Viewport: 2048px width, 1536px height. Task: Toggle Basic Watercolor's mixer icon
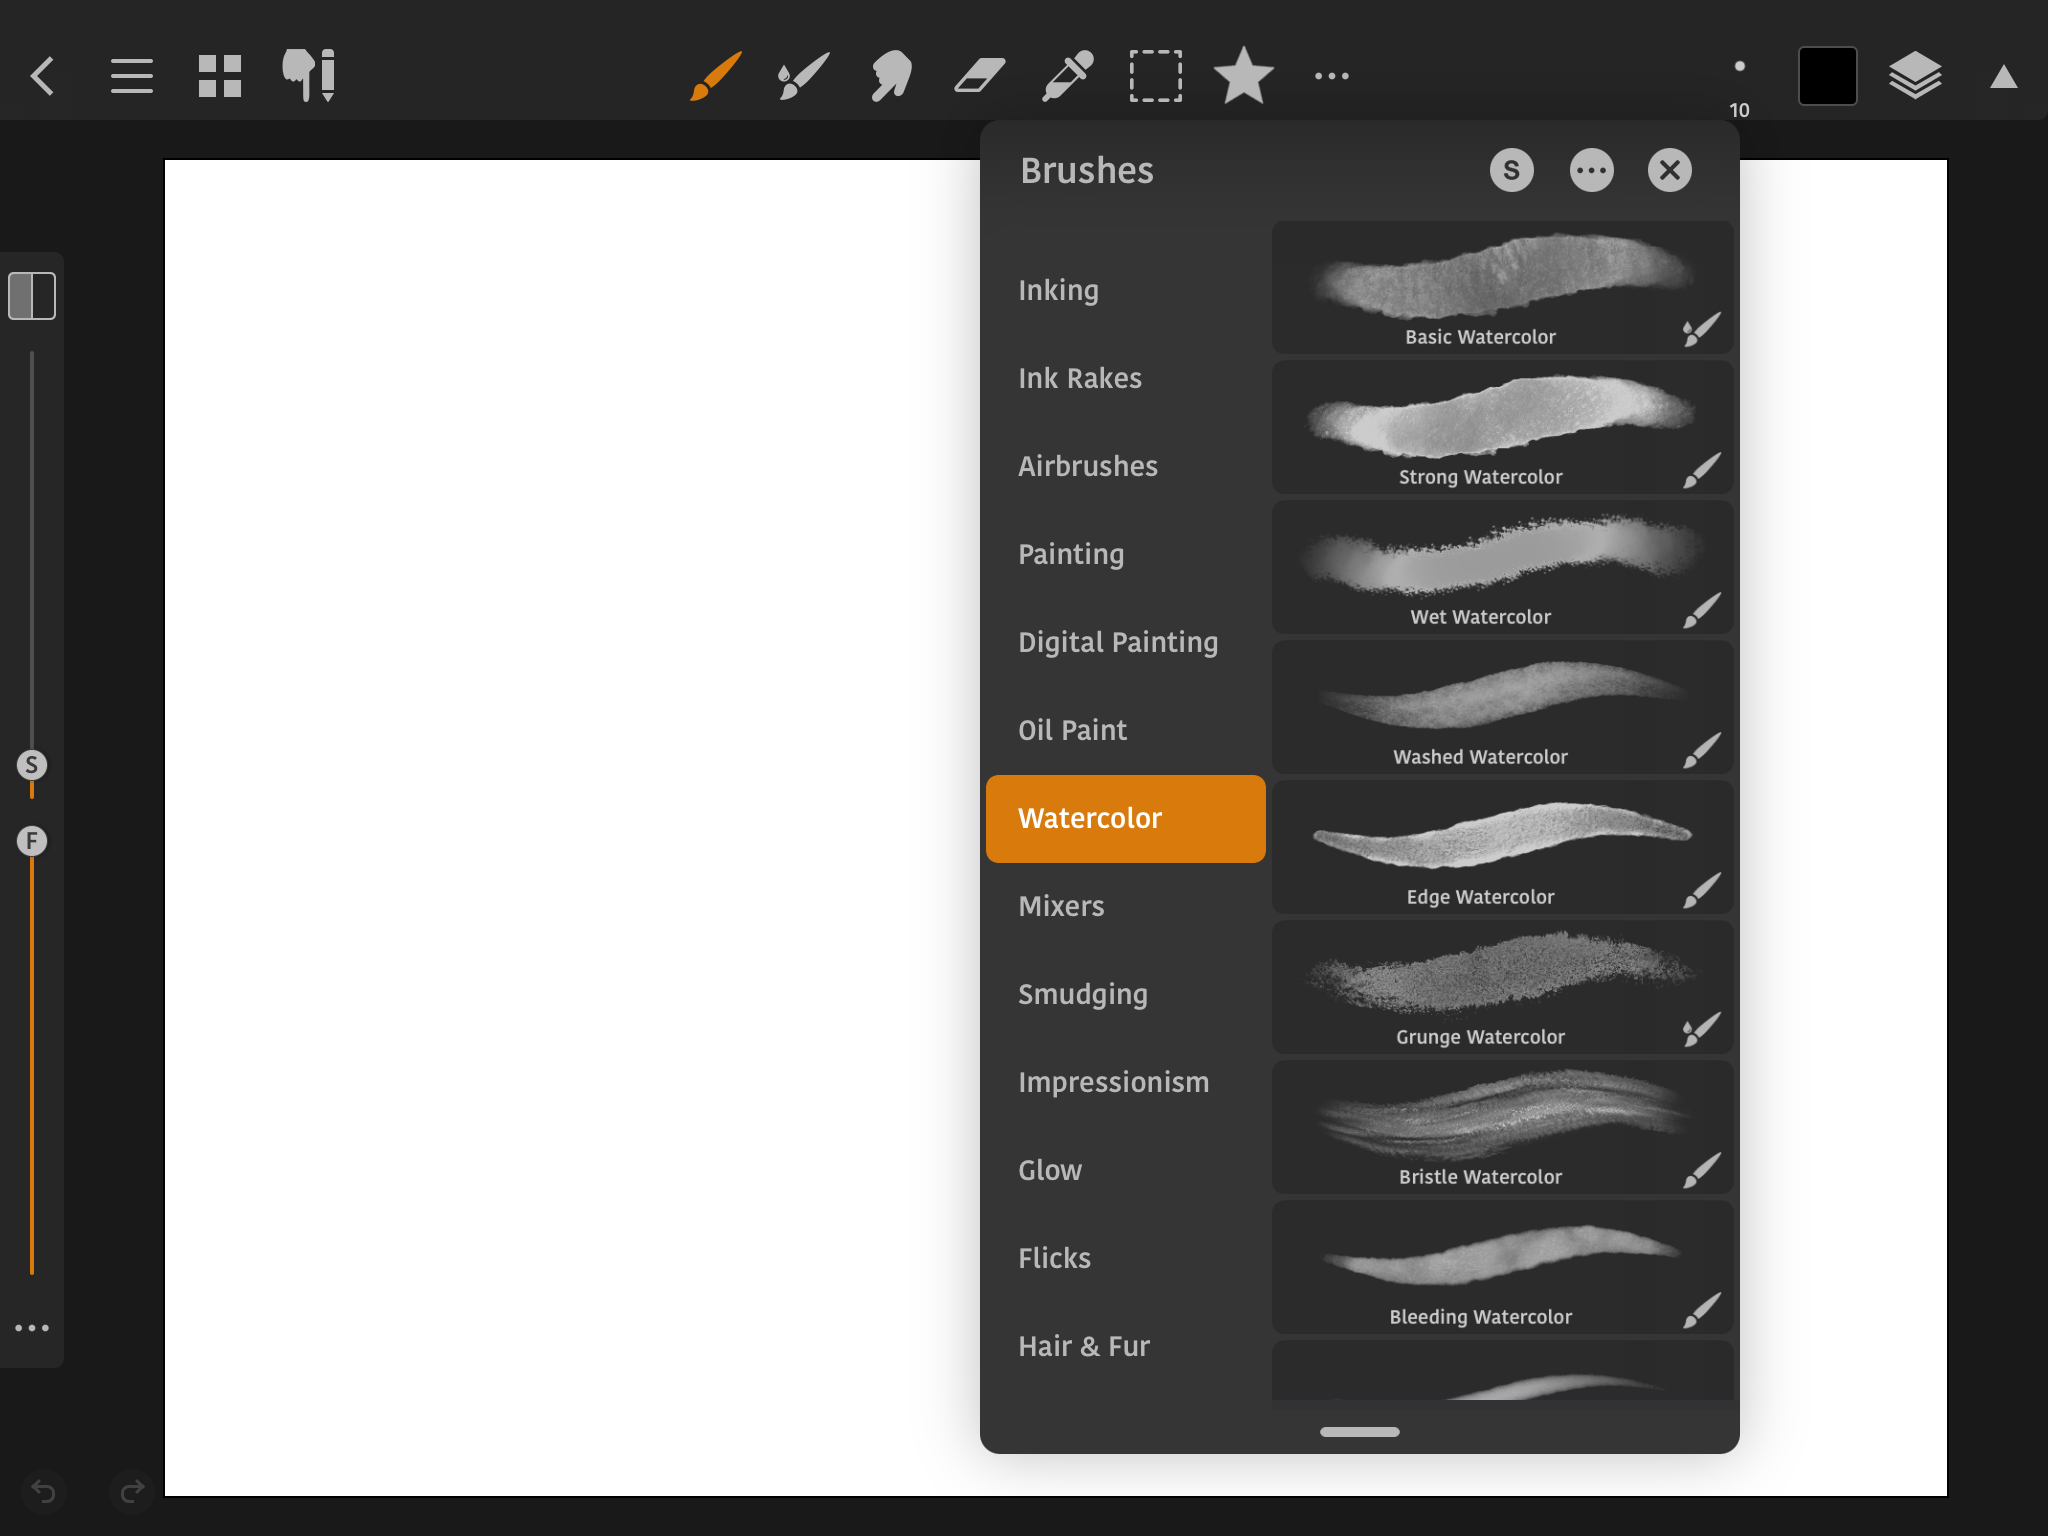1701,330
